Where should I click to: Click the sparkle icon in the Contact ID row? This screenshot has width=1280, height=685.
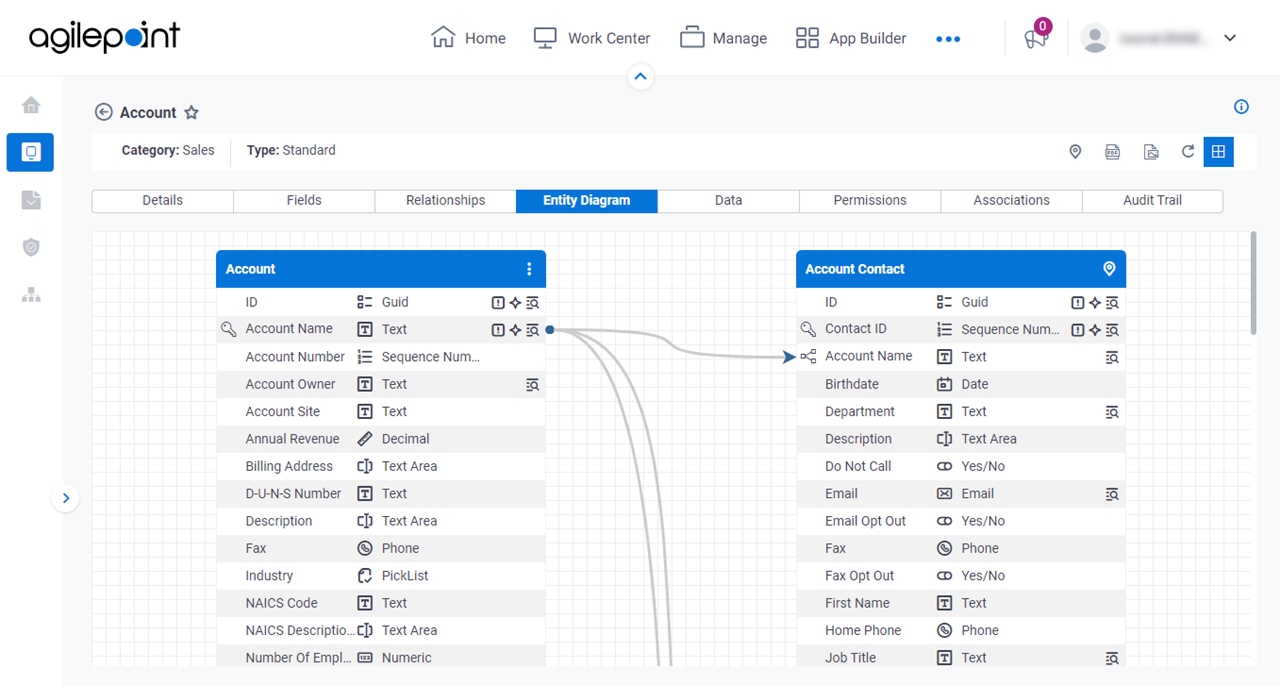tap(1094, 330)
